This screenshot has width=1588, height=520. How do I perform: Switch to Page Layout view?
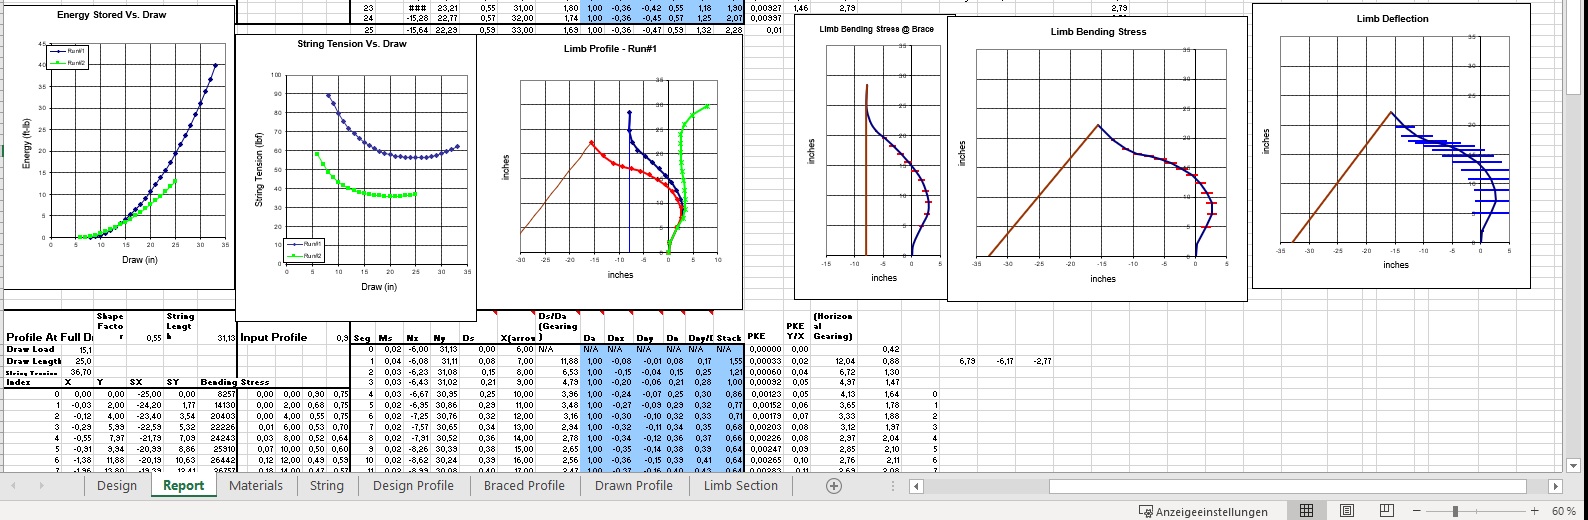pyautogui.click(x=1347, y=511)
